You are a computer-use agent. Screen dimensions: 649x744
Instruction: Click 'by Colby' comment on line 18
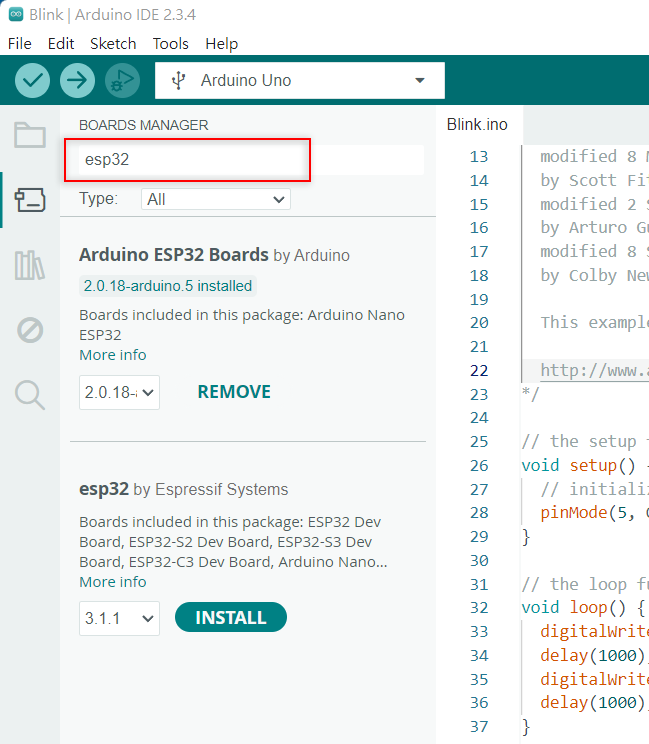click(x=578, y=275)
